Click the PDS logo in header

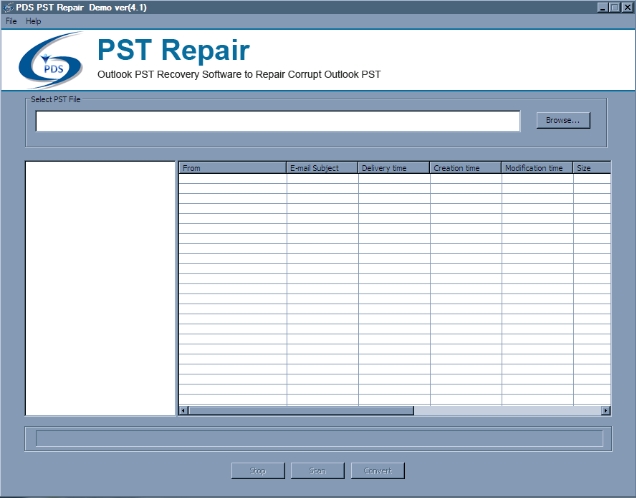[x=49, y=60]
